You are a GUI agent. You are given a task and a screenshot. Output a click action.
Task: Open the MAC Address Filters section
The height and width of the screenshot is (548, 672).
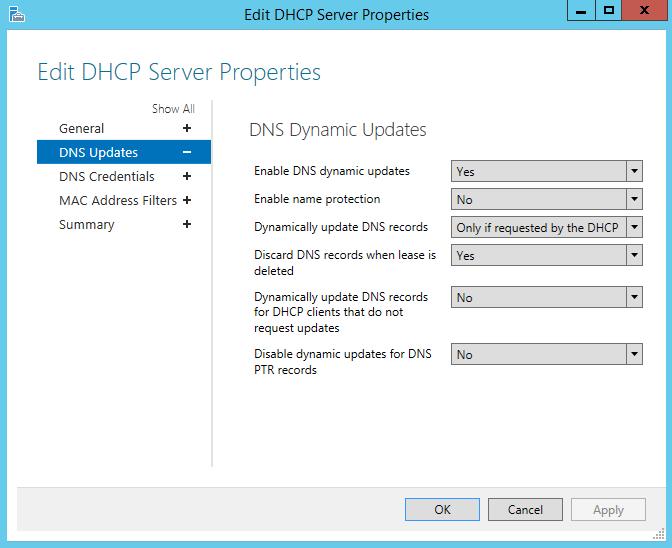(x=118, y=200)
